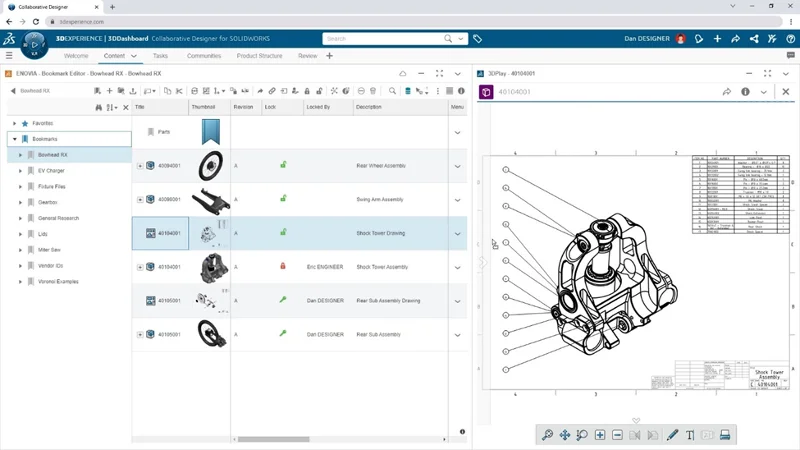This screenshot has width=800, height=450.
Task: Collapse the Bookmarks tree node
Action: click(x=14, y=139)
